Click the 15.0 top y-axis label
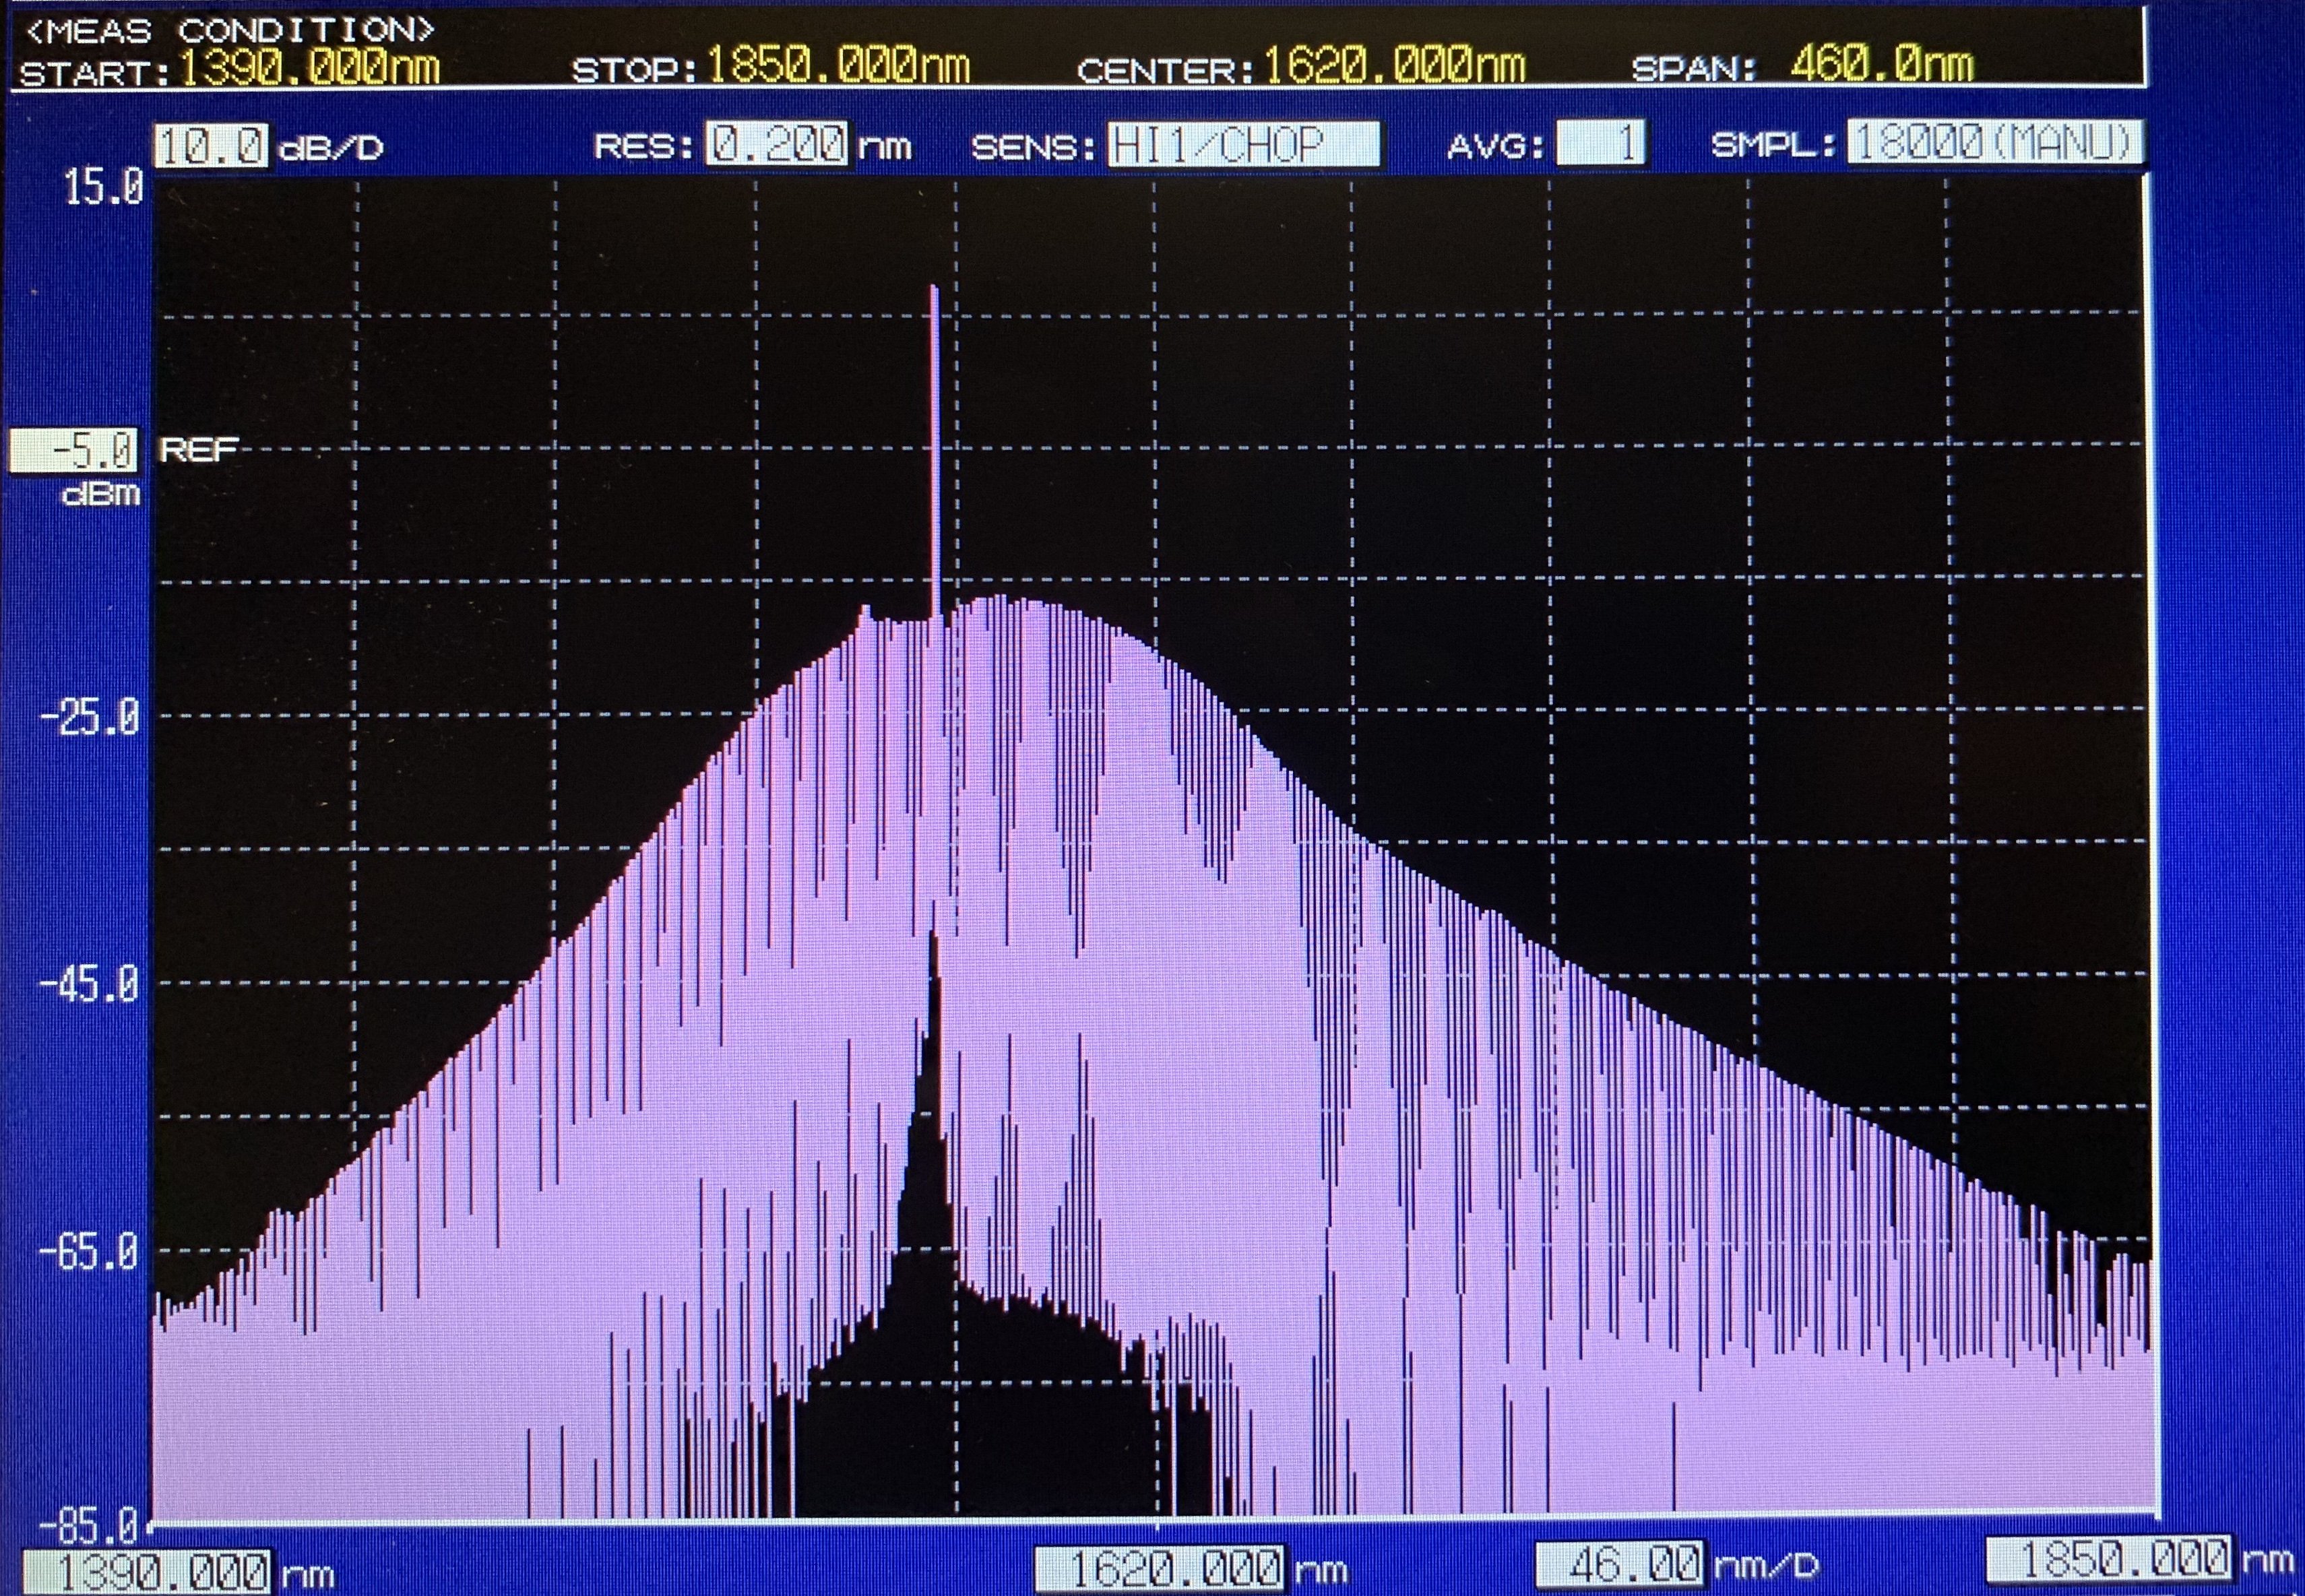This screenshot has width=2305, height=1596. (103, 187)
